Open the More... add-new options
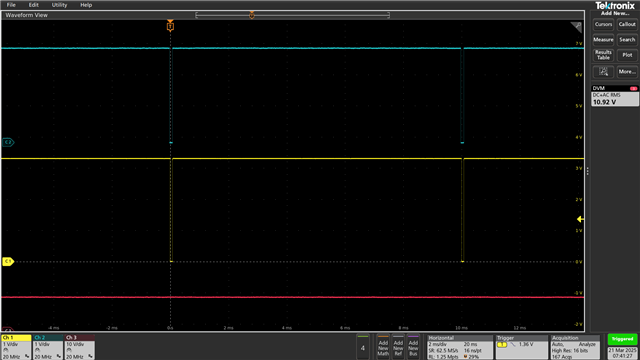640x360 pixels. (x=627, y=72)
